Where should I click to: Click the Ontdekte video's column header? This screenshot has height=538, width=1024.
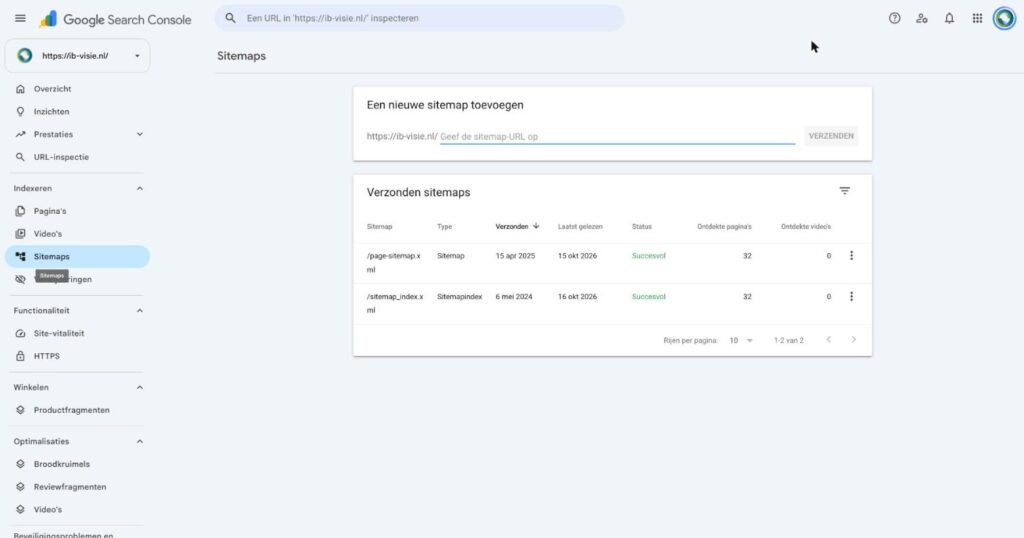[x=806, y=227]
